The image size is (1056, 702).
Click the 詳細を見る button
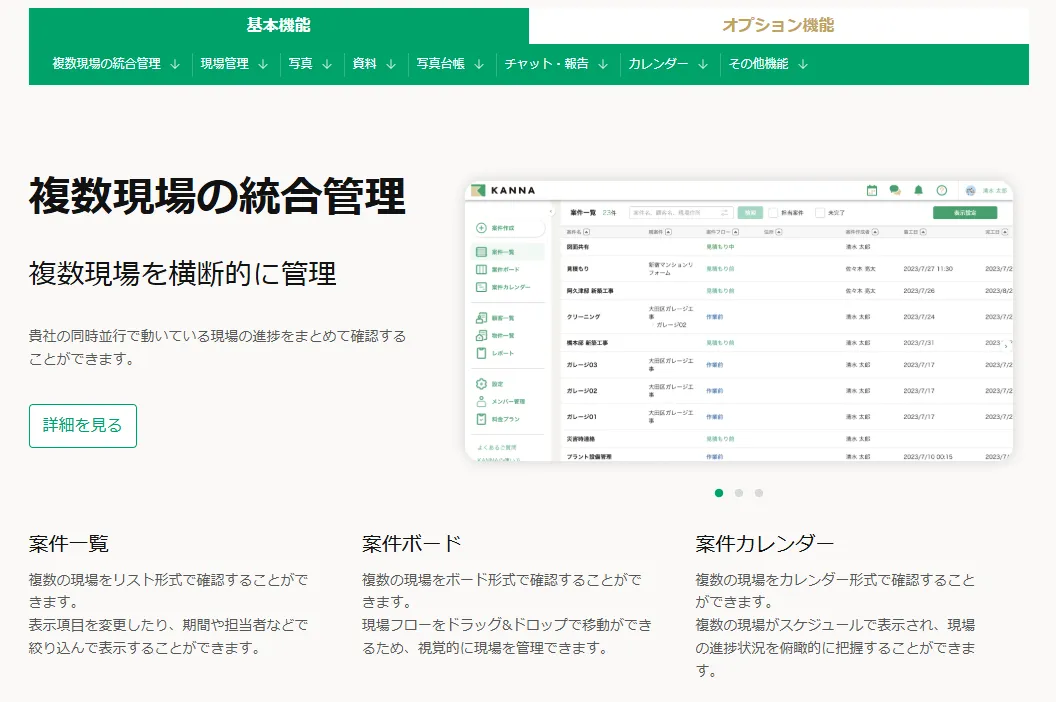point(82,425)
